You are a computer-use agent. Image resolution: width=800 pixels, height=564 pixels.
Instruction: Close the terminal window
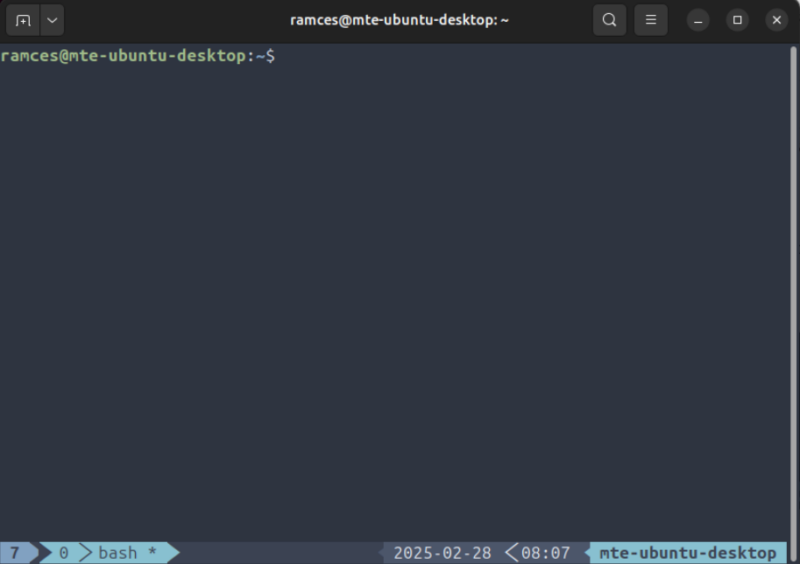coord(777,20)
